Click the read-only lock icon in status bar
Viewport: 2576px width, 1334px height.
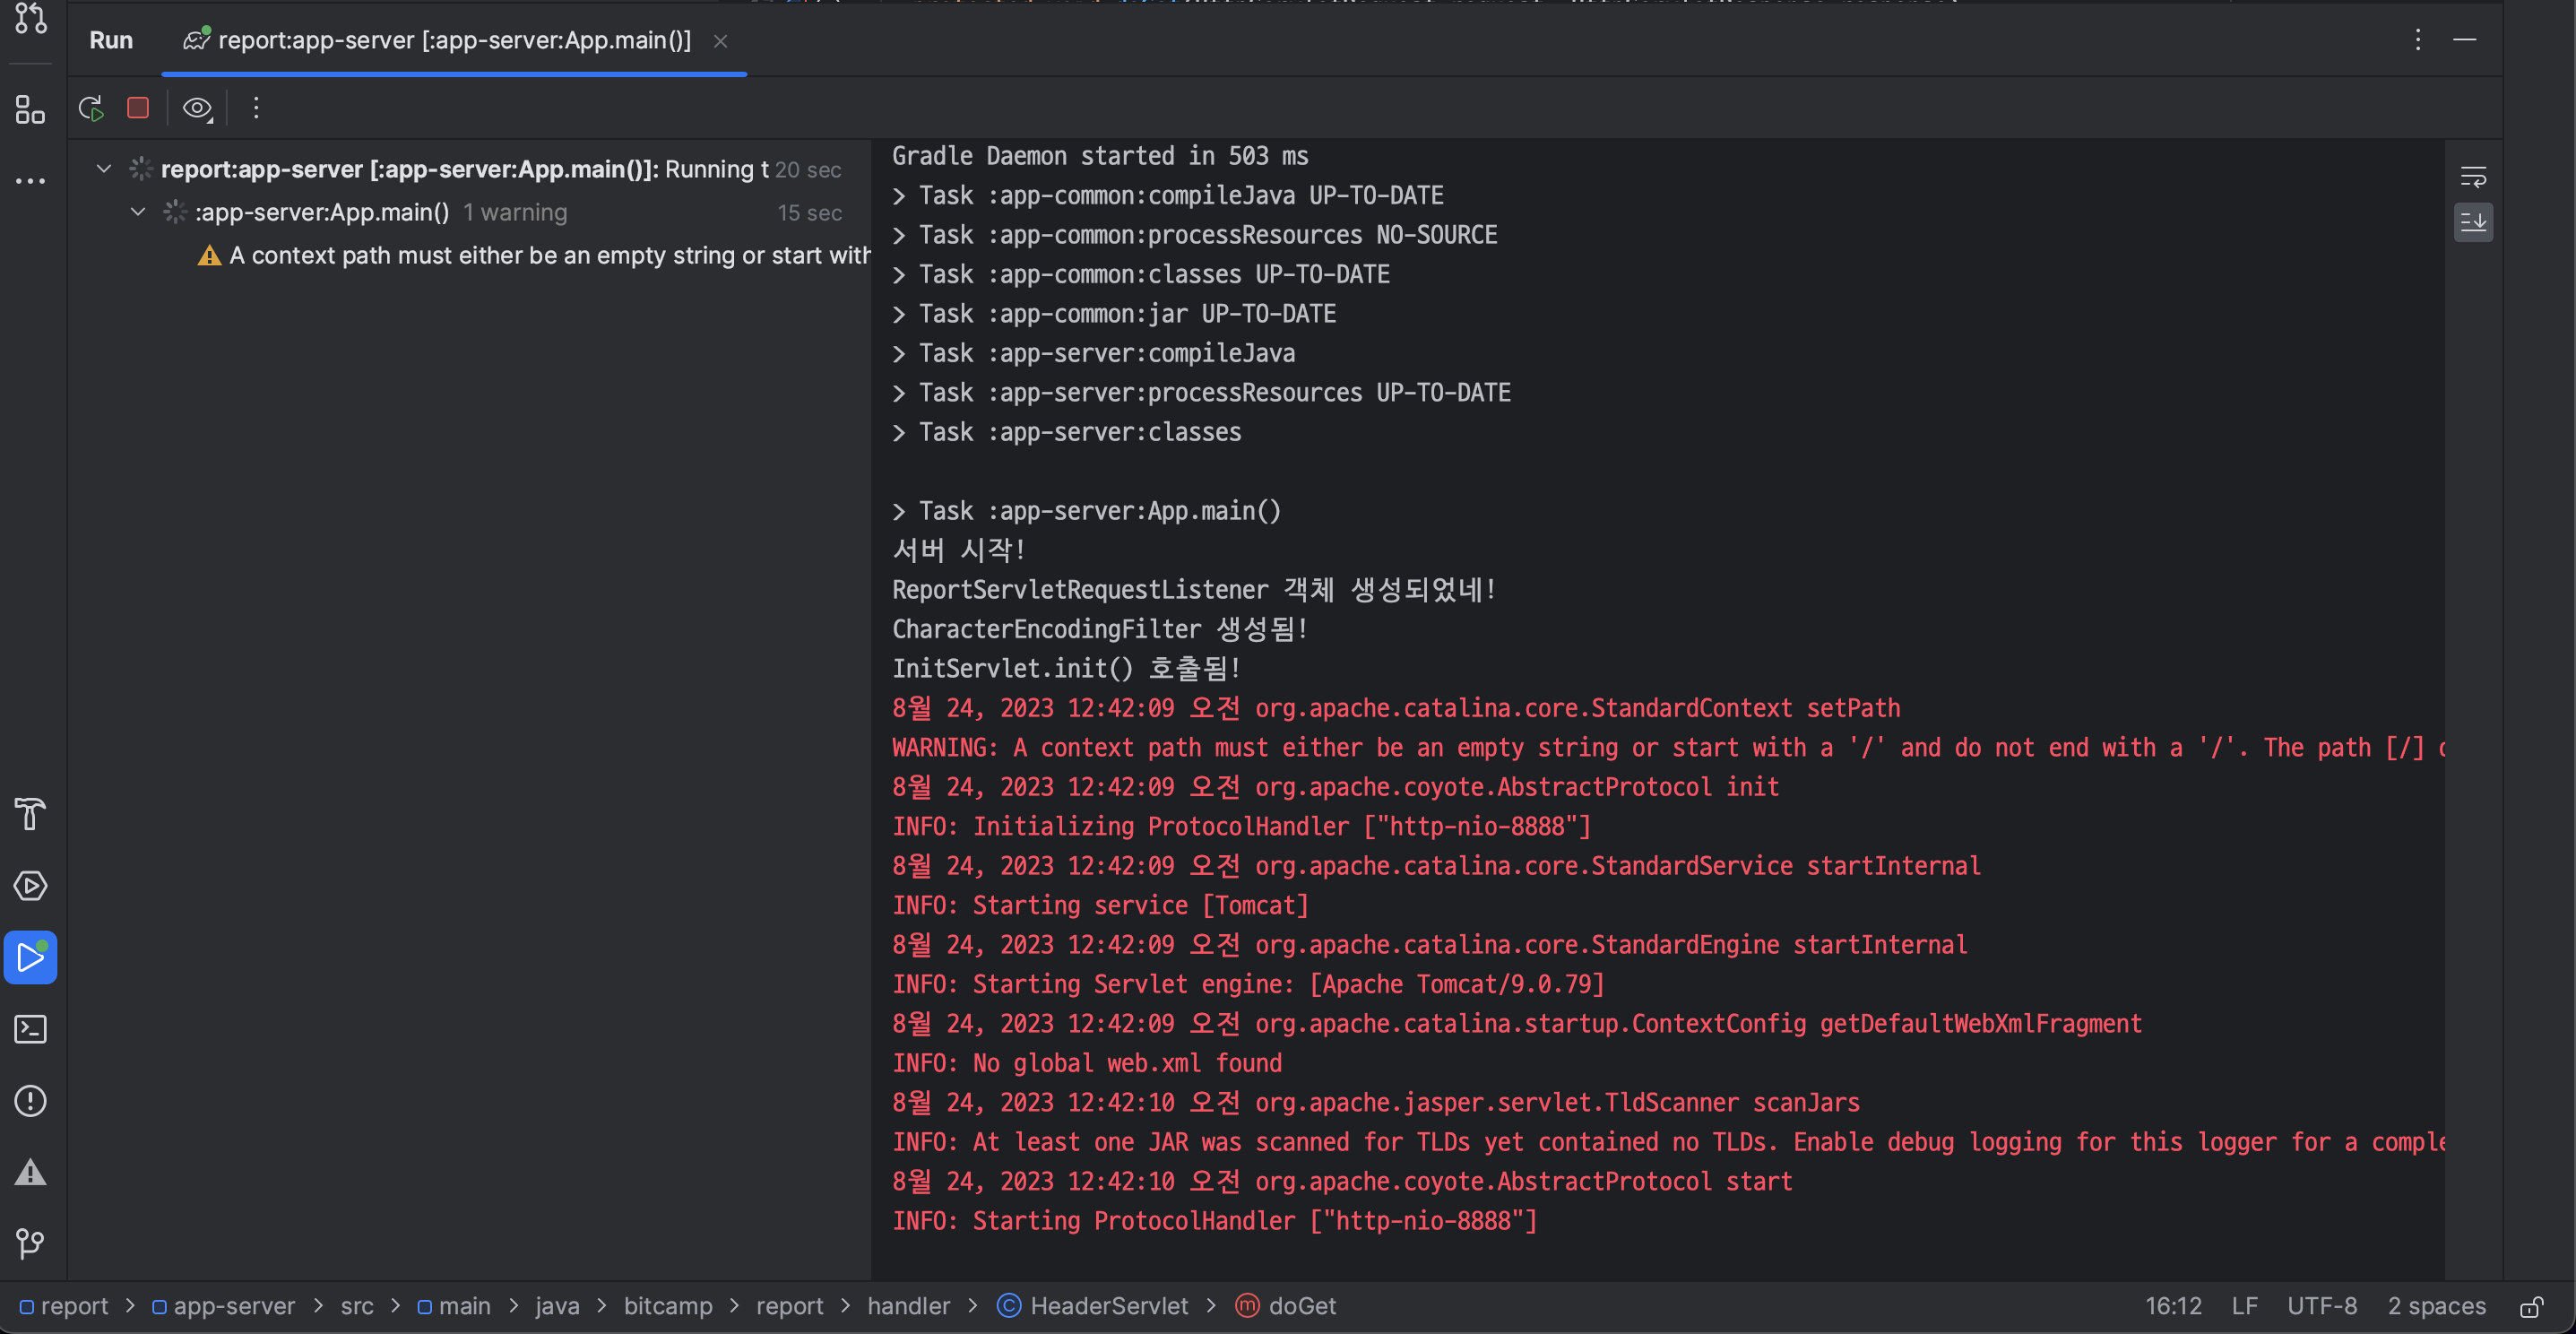2532,1306
